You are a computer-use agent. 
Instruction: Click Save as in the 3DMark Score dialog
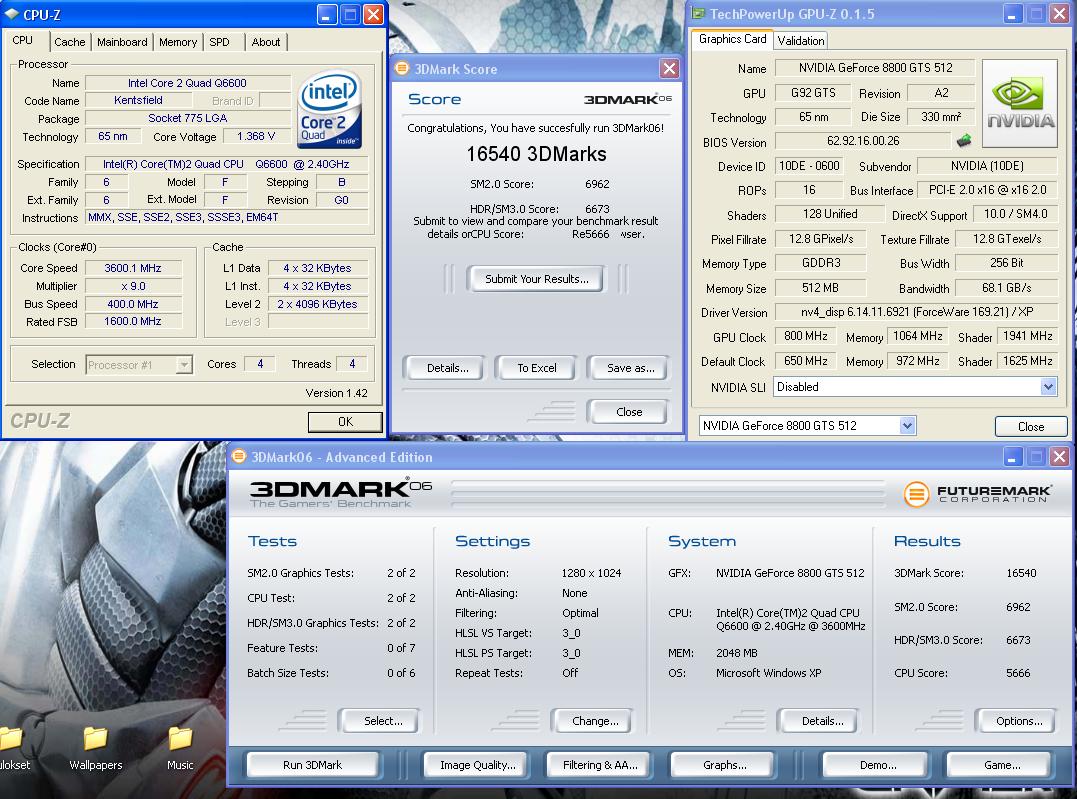(x=630, y=368)
